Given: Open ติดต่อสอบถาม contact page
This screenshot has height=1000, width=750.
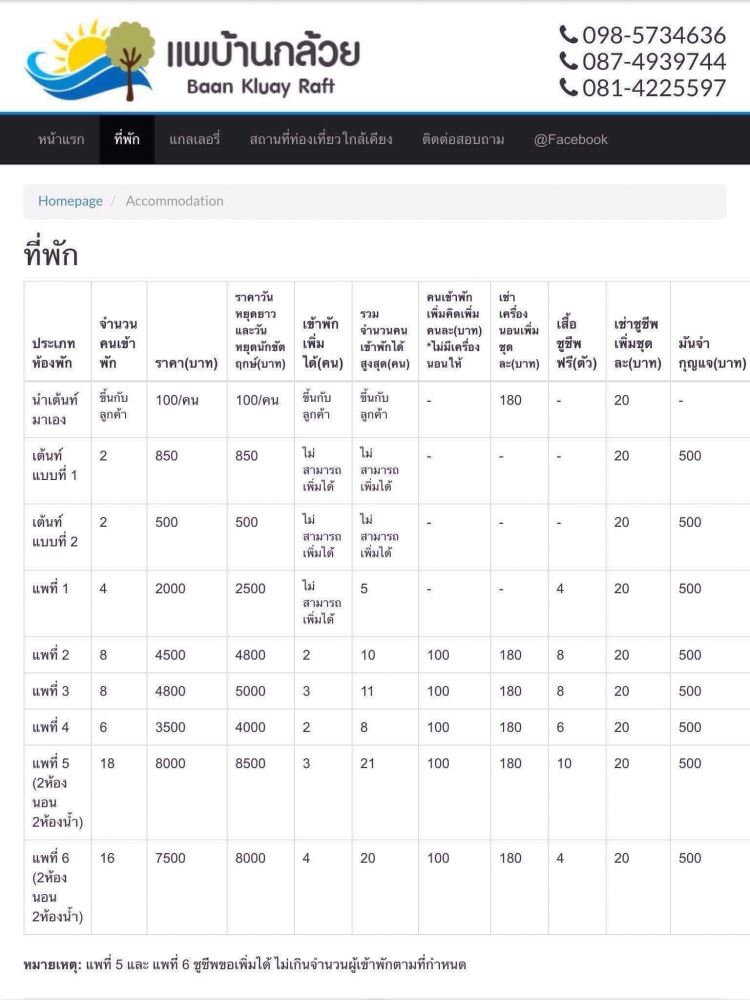Looking at the screenshot, I should (463, 140).
